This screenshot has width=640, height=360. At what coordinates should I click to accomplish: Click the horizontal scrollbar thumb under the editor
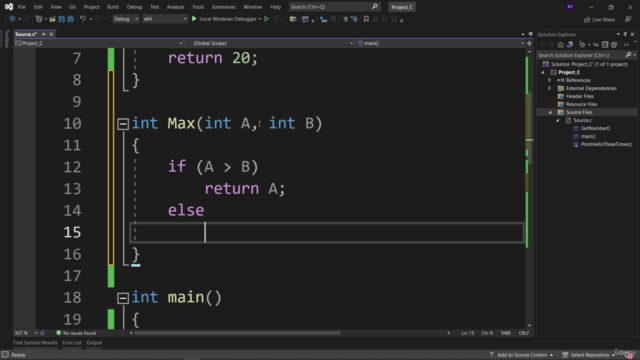click(238, 333)
